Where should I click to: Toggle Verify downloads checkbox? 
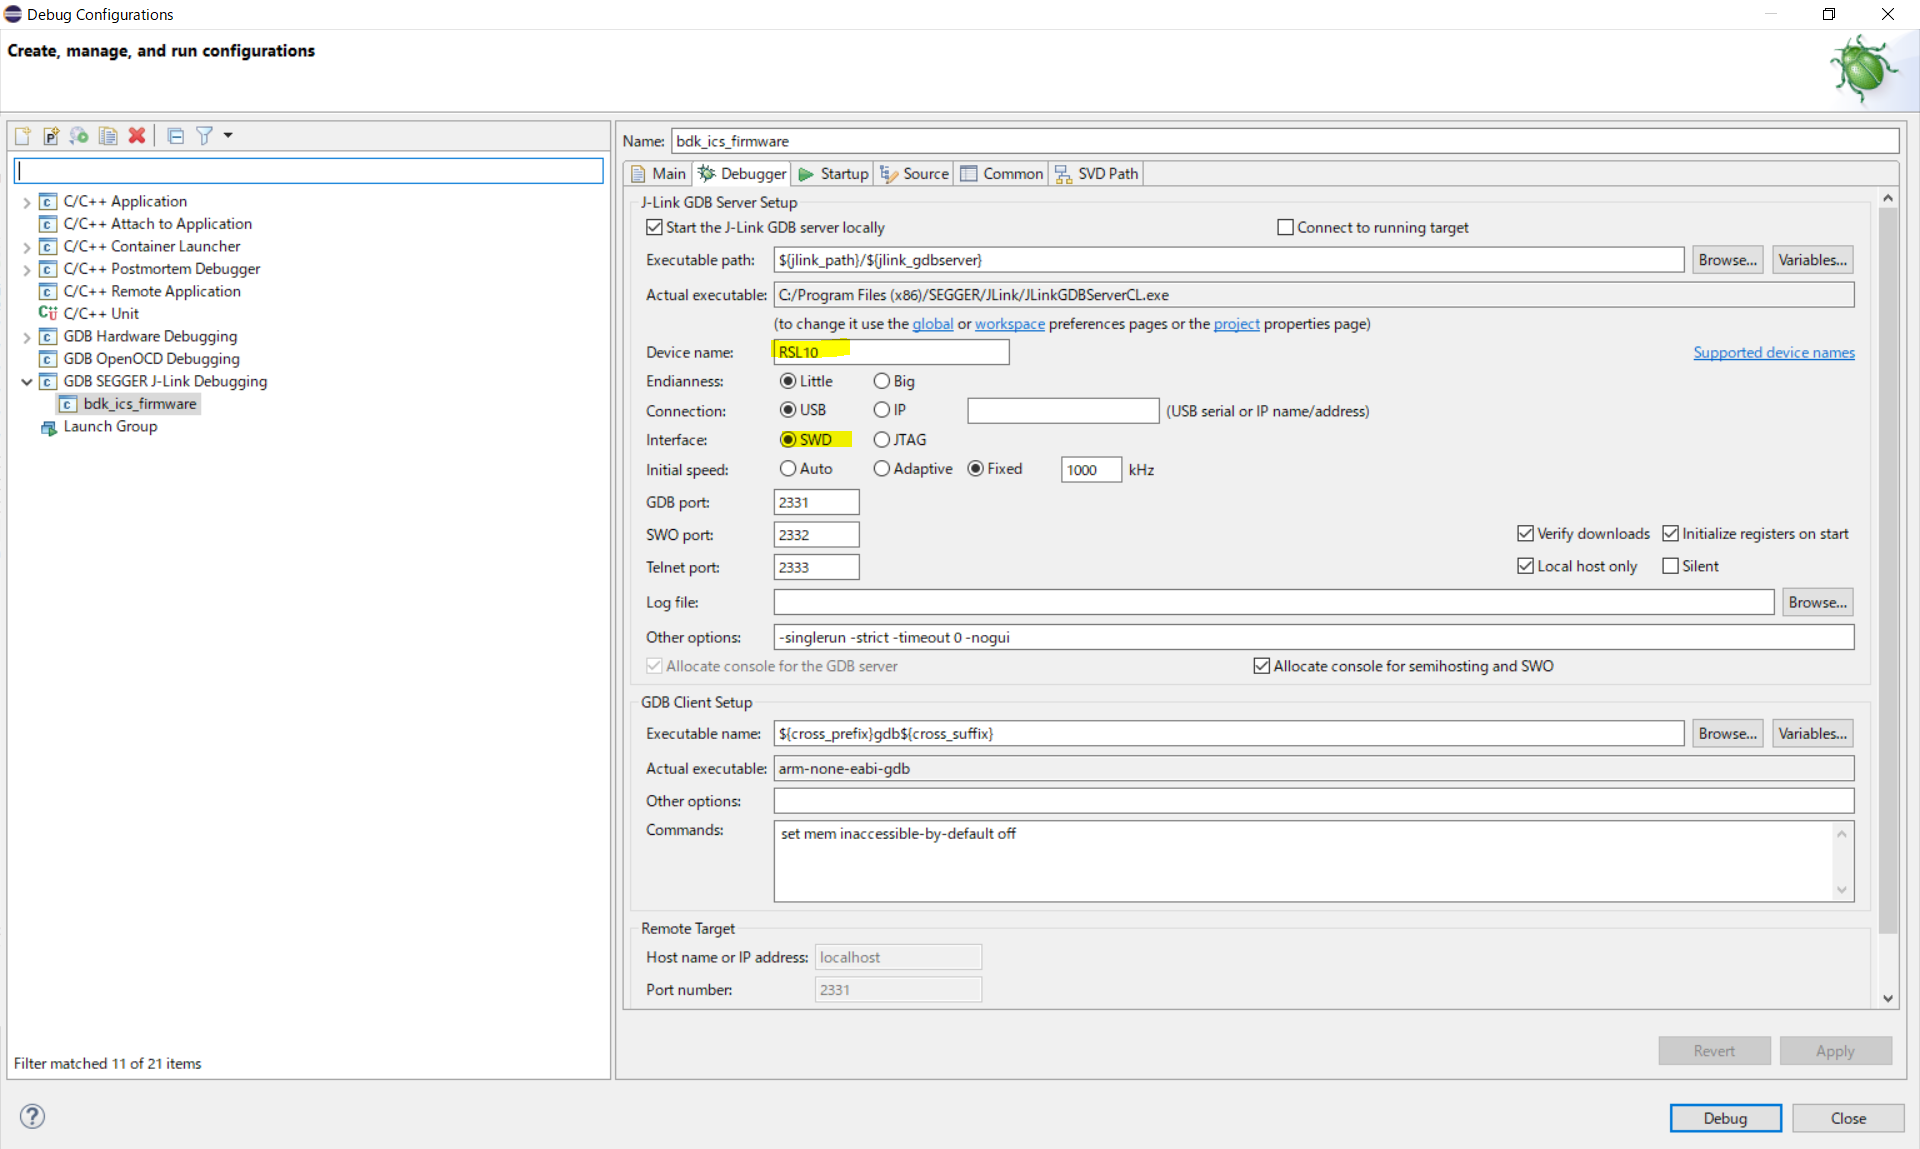click(1525, 534)
